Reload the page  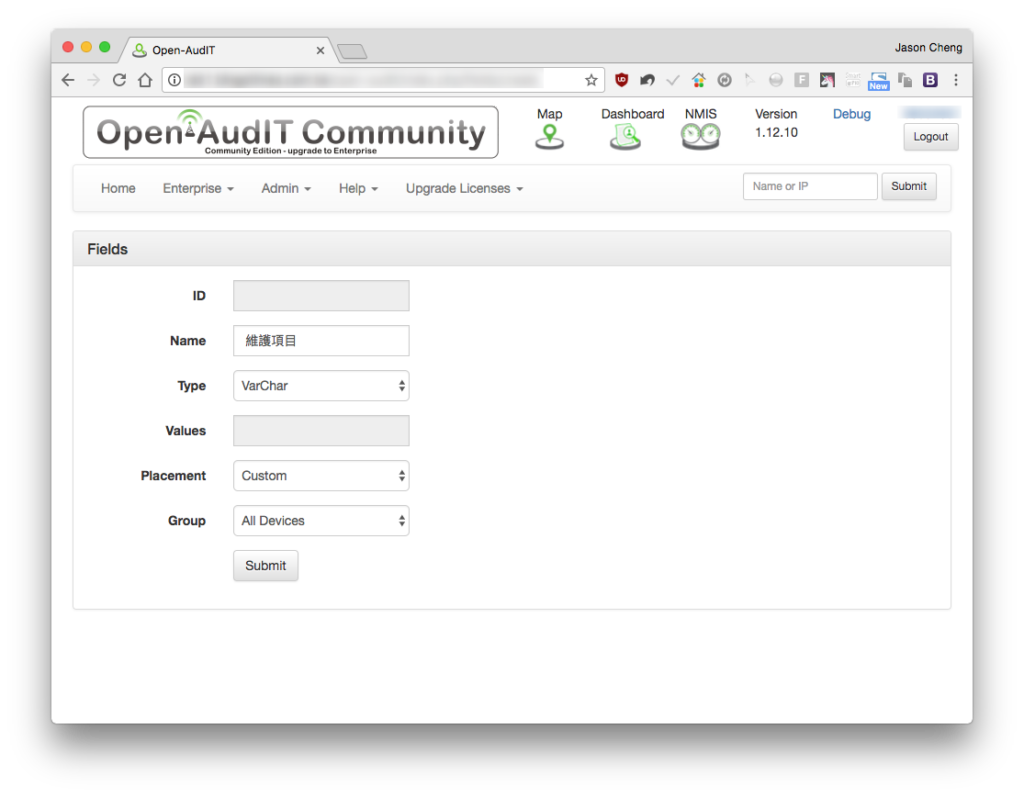pyautogui.click(x=119, y=80)
